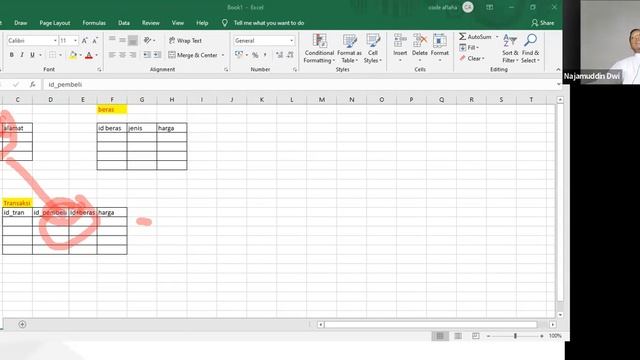The height and width of the screenshot is (360, 640).
Task: Select column header F
Action: pos(112,100)
